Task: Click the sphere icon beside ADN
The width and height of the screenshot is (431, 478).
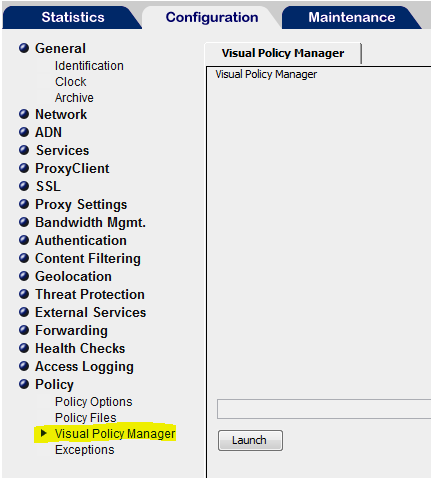Action: coord(24,132)
